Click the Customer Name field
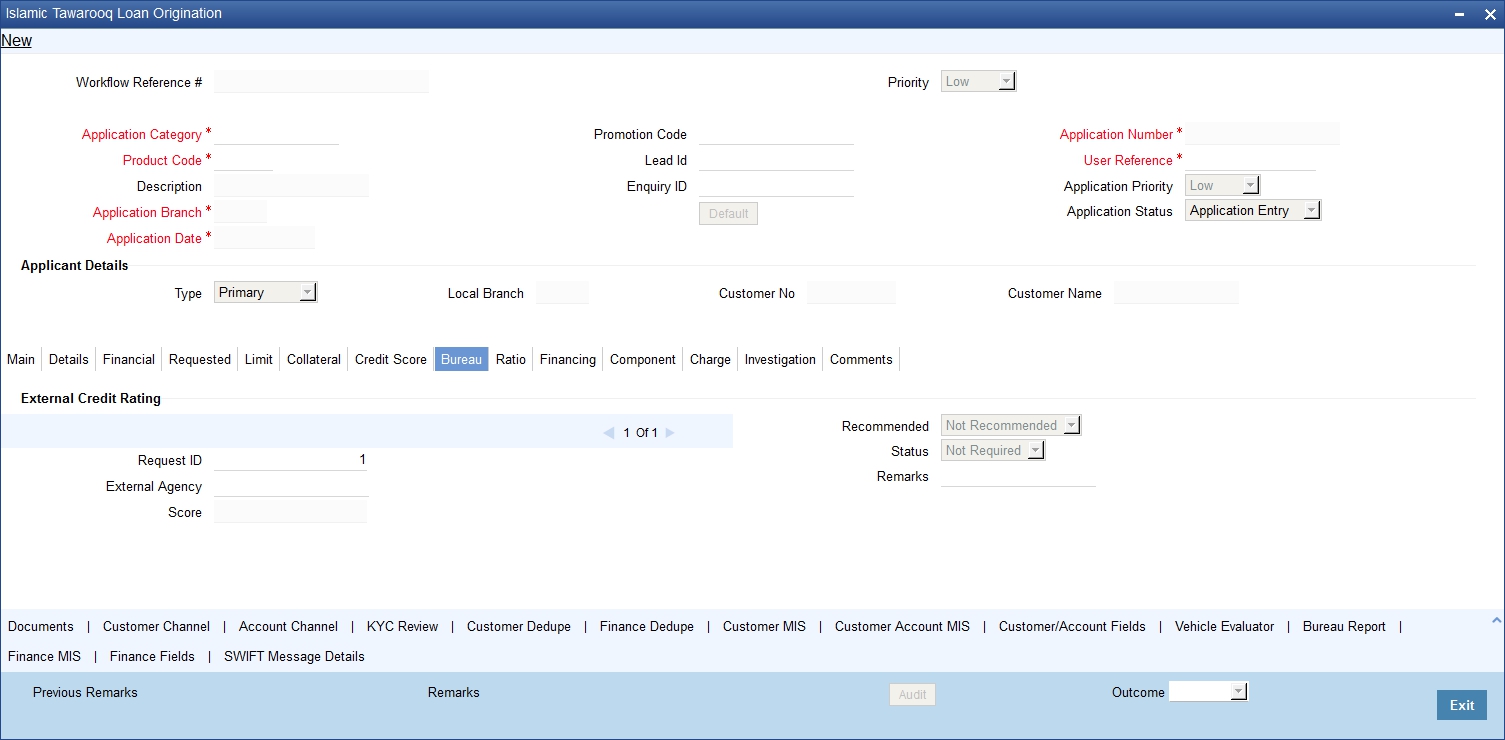Screen dimensions: 1505x740 point(1176,293)
